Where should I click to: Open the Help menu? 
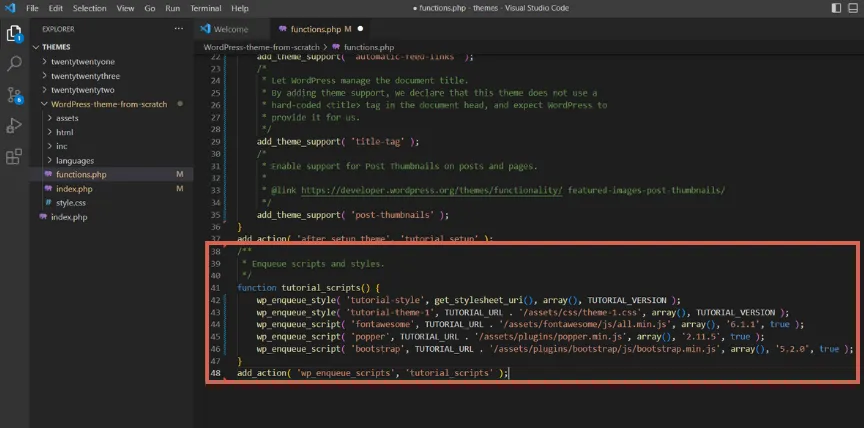pyautogui.click(x=240, y=8)
